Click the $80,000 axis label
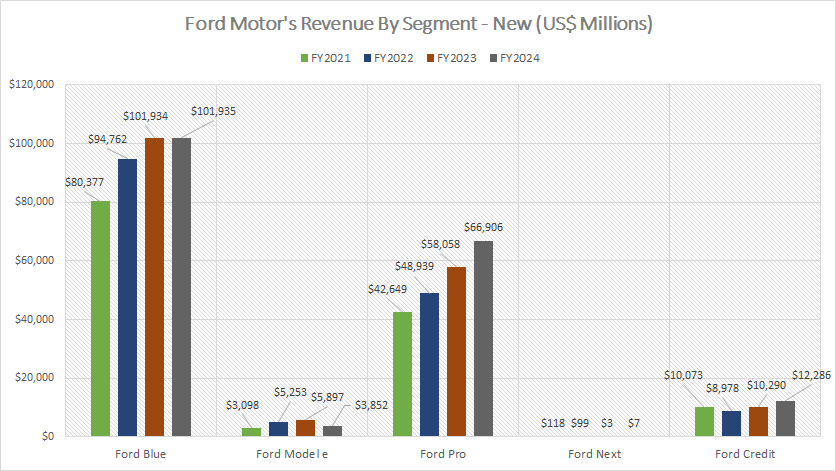 pos(35,202)
